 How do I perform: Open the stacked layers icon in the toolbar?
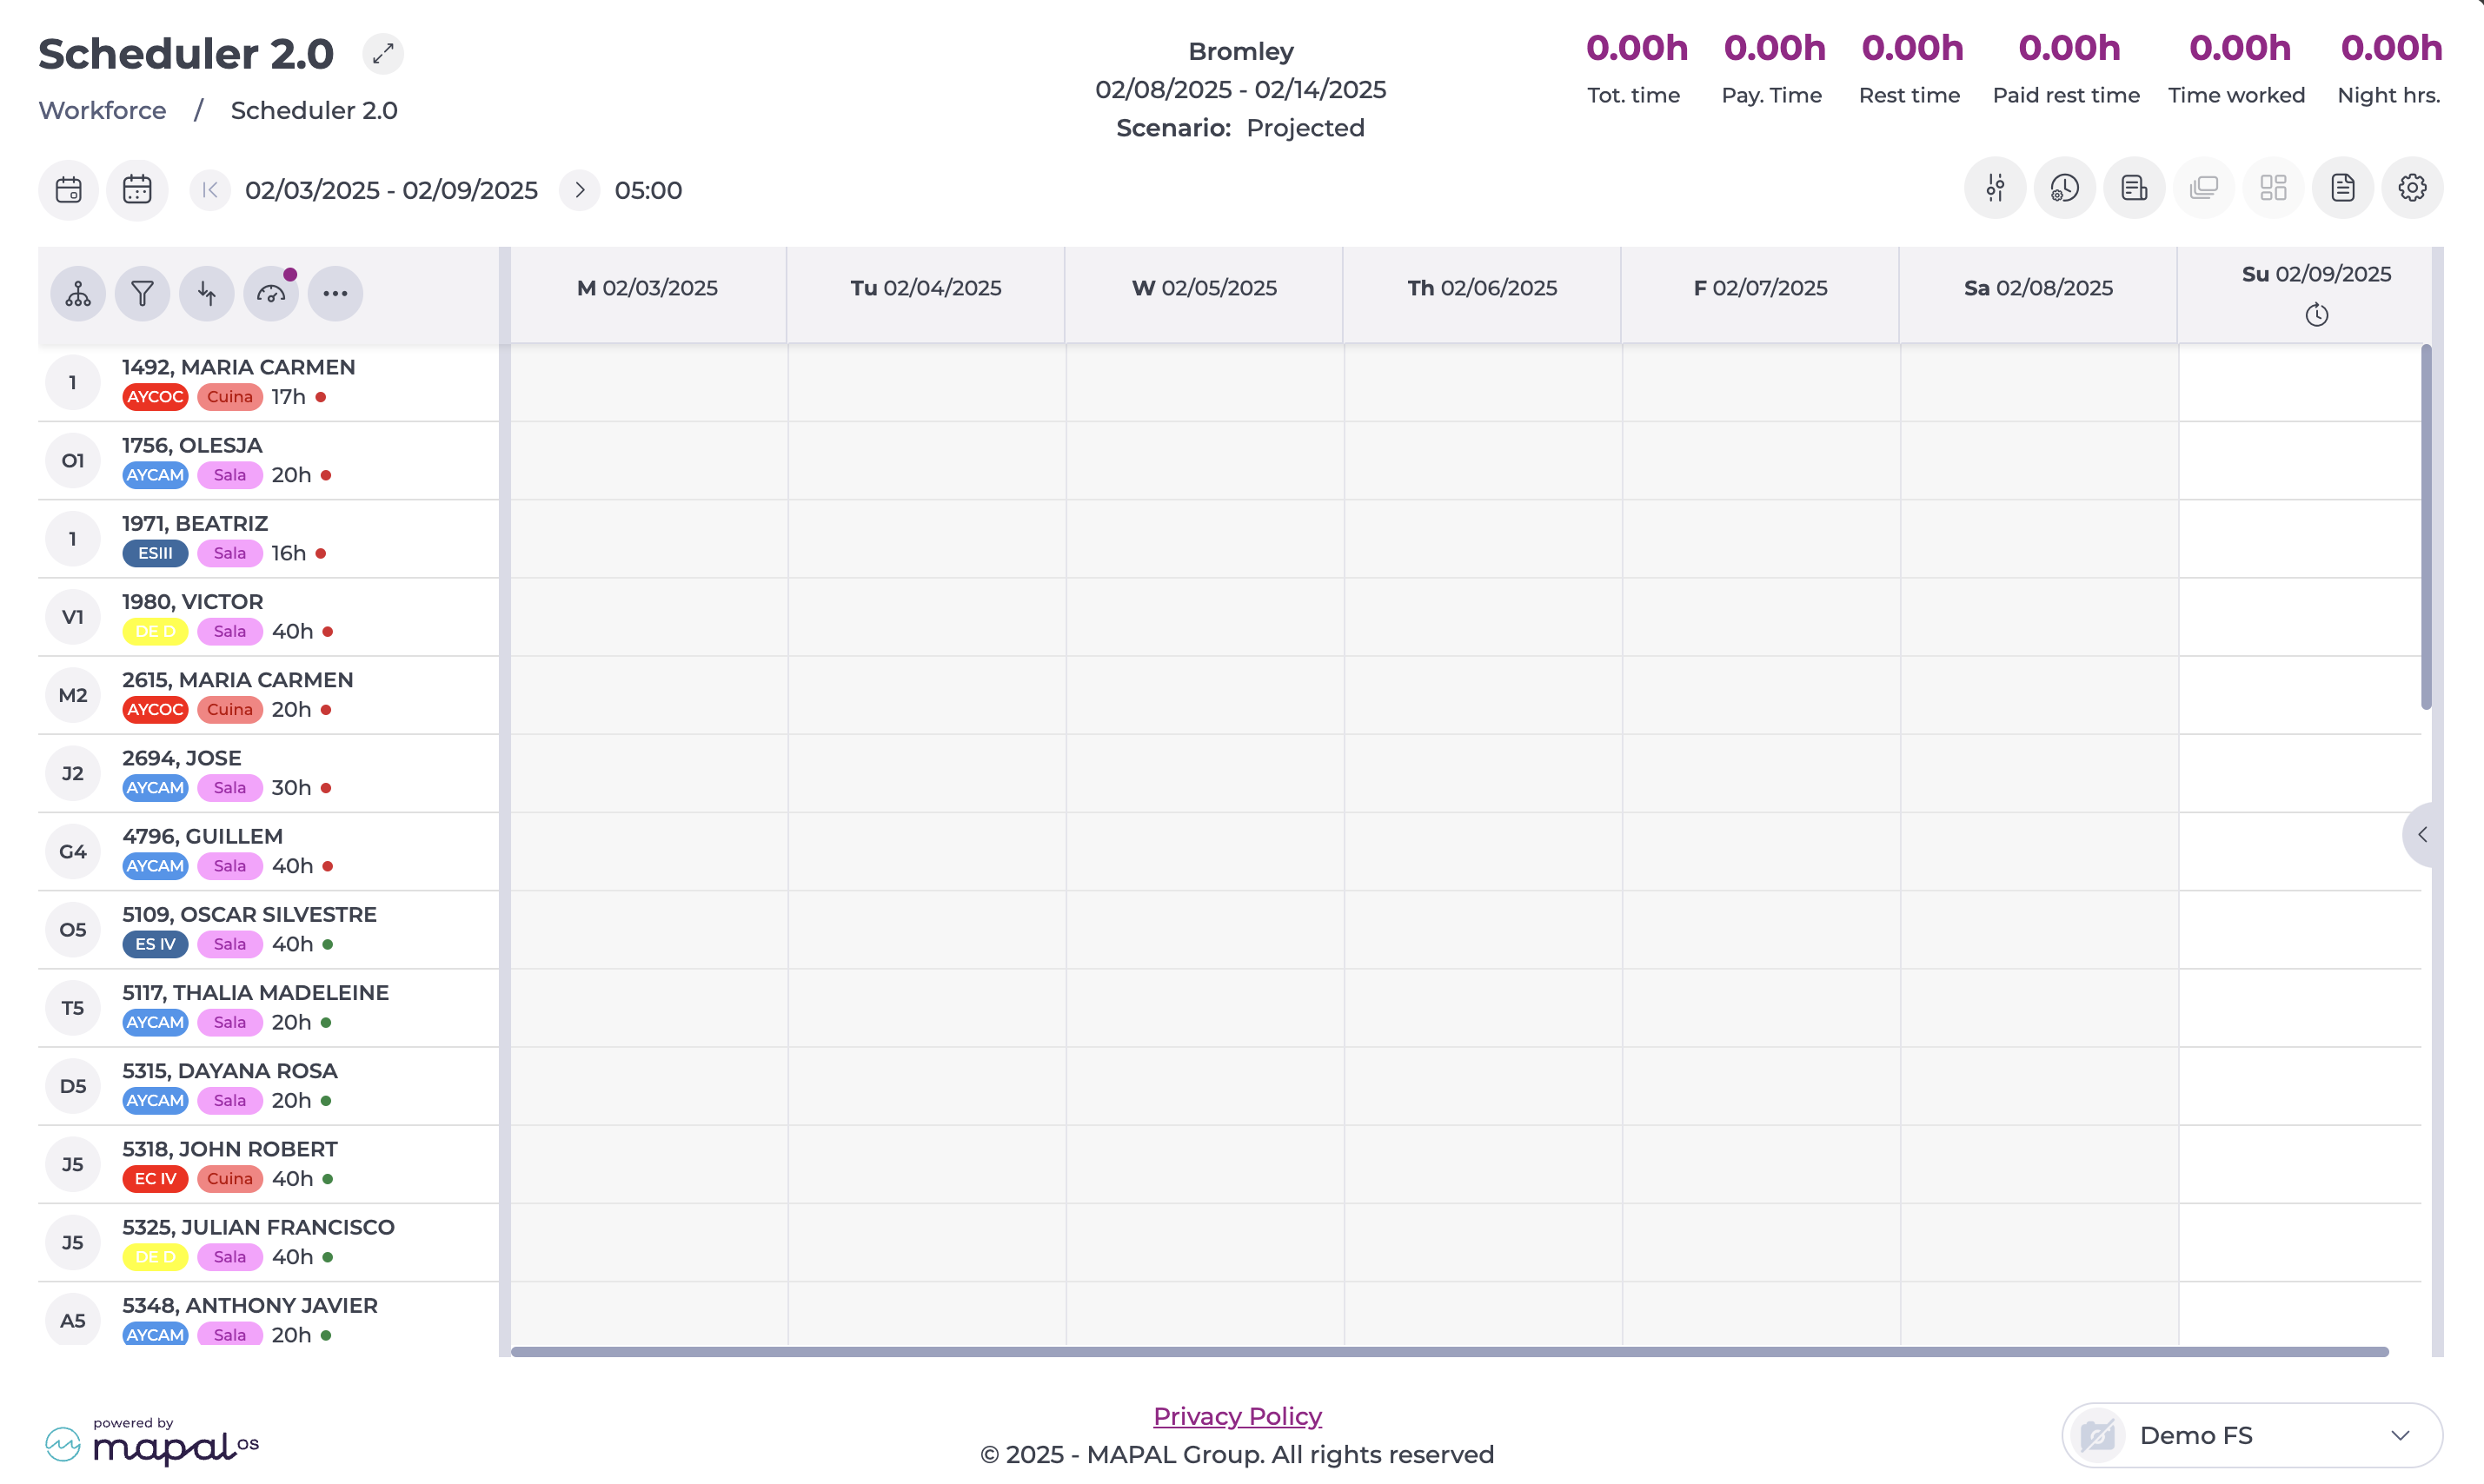pos(2203,188)
